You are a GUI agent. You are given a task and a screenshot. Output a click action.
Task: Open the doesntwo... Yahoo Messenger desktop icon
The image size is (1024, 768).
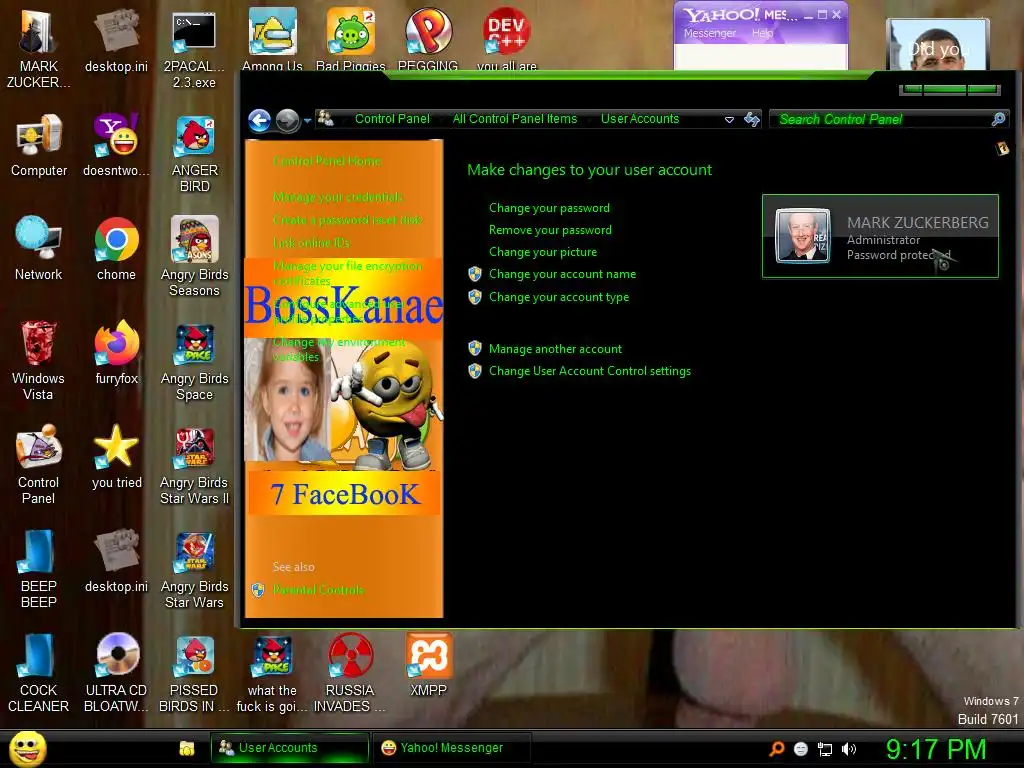point(116,146)
